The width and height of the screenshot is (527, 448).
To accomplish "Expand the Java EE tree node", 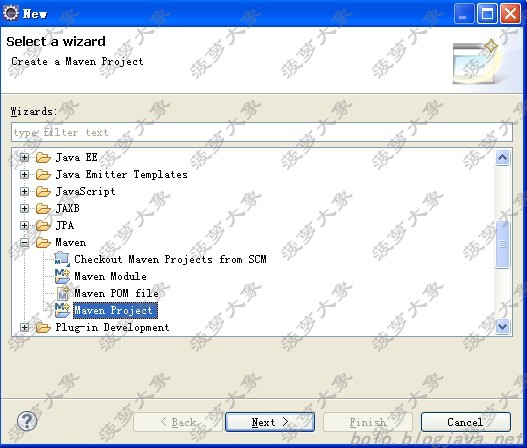I will coord(24,157).
